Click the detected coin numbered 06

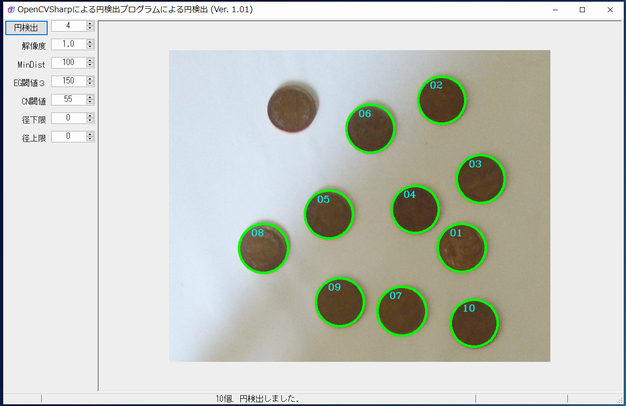(x=370, y=129)
